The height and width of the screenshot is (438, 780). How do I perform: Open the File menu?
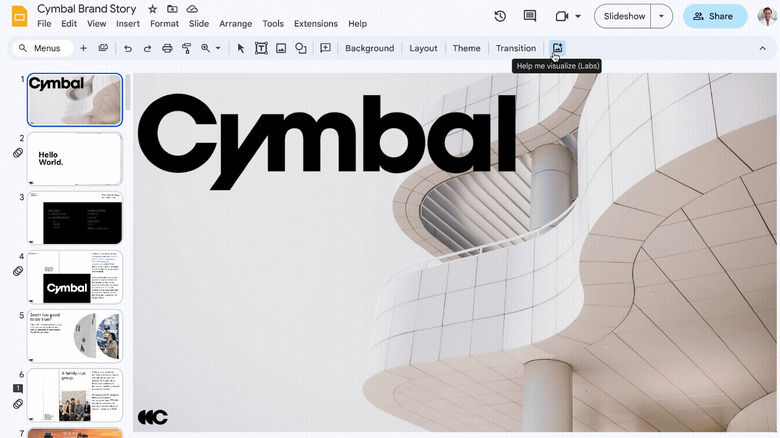pos(44,24)
